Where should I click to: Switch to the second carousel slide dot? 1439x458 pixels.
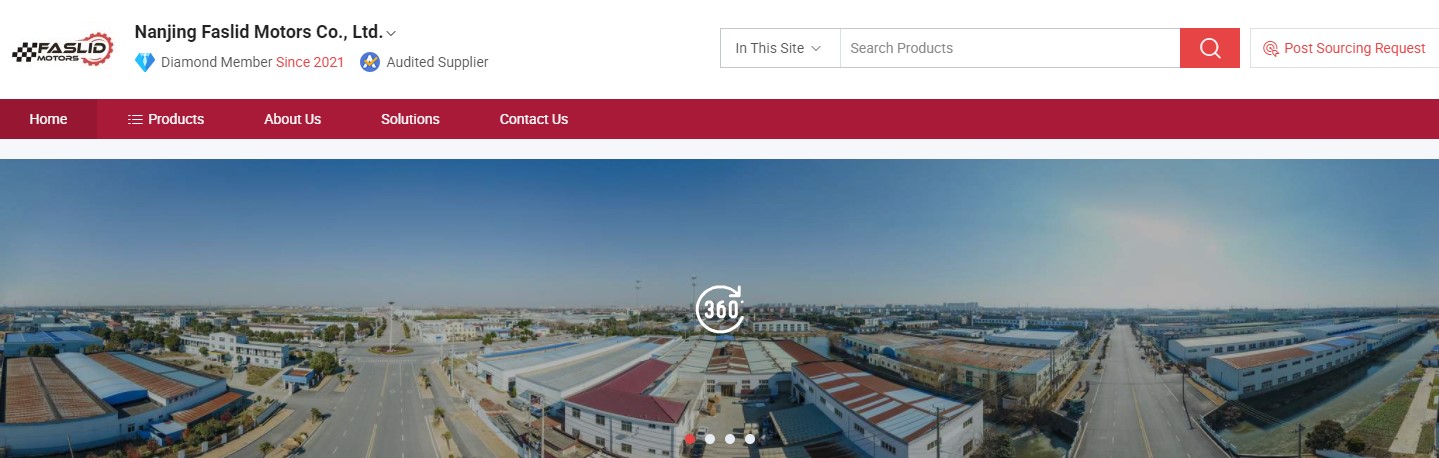(x=710, y=438)
